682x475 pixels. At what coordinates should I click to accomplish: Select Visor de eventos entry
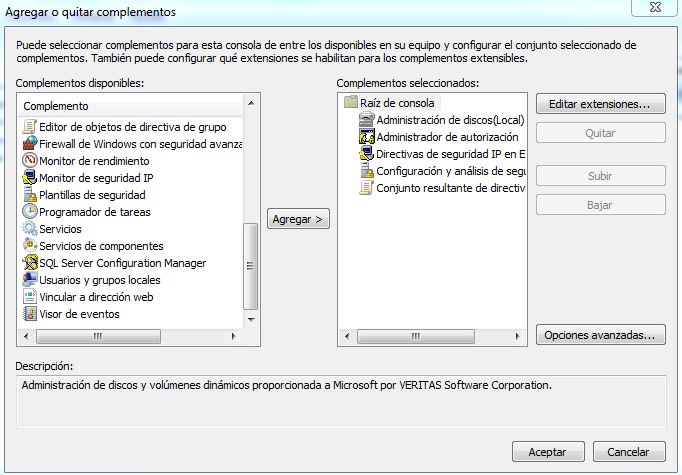[x=79, y=314]
